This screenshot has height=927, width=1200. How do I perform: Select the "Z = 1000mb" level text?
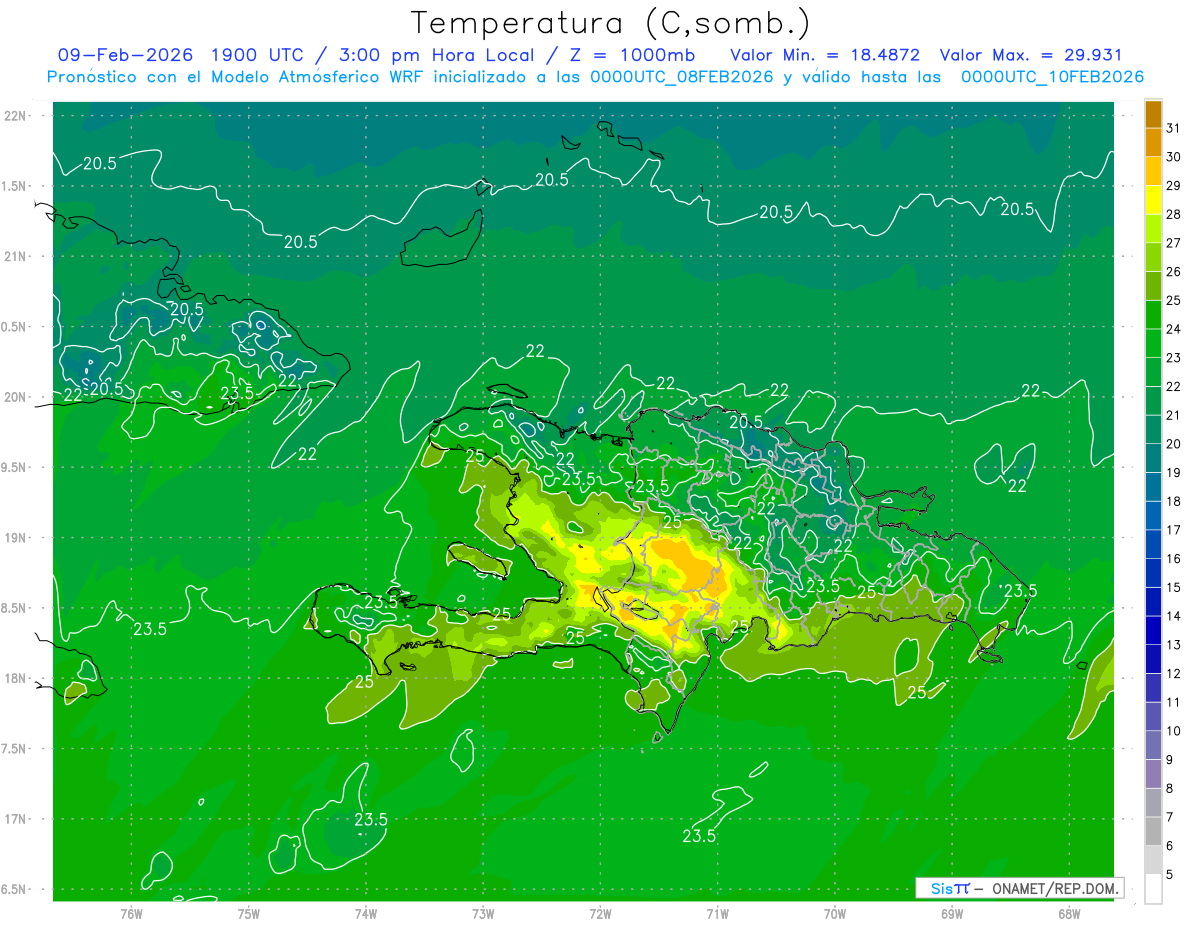click(x=630, y=55)
